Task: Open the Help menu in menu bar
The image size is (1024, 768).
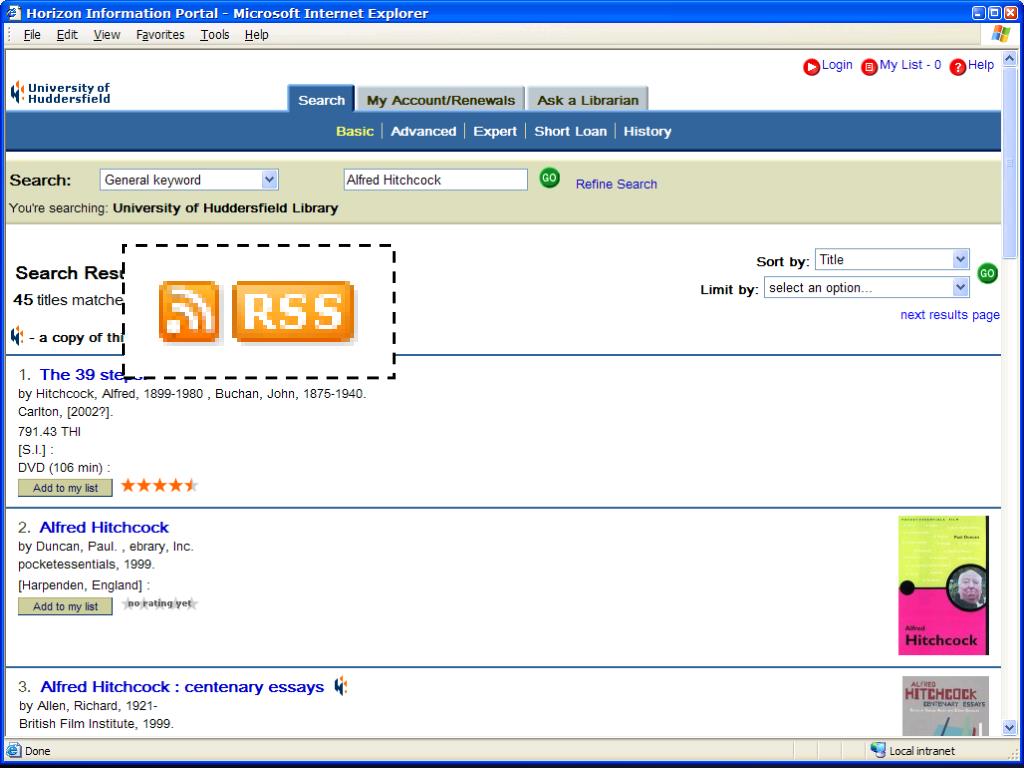Action: pyautogui.click(x=257, y=35)
